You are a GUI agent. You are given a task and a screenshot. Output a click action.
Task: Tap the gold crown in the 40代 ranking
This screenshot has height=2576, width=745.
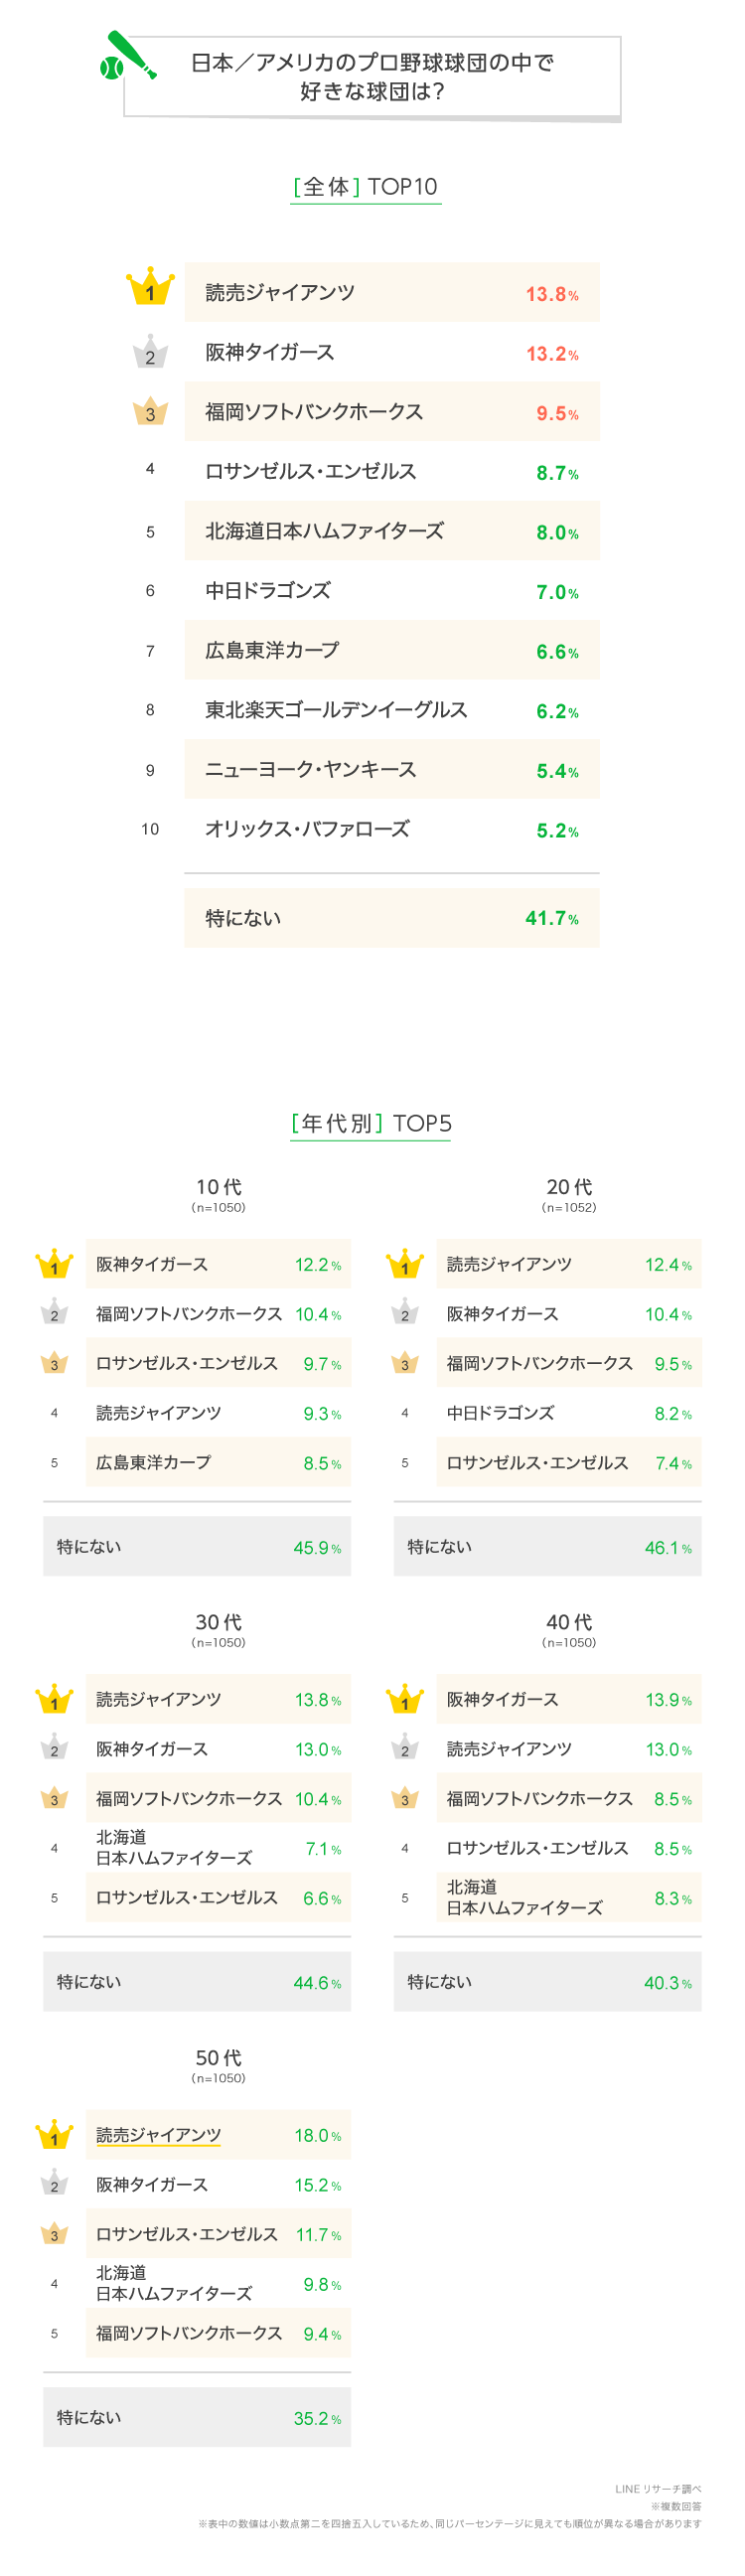(405, 1699)
